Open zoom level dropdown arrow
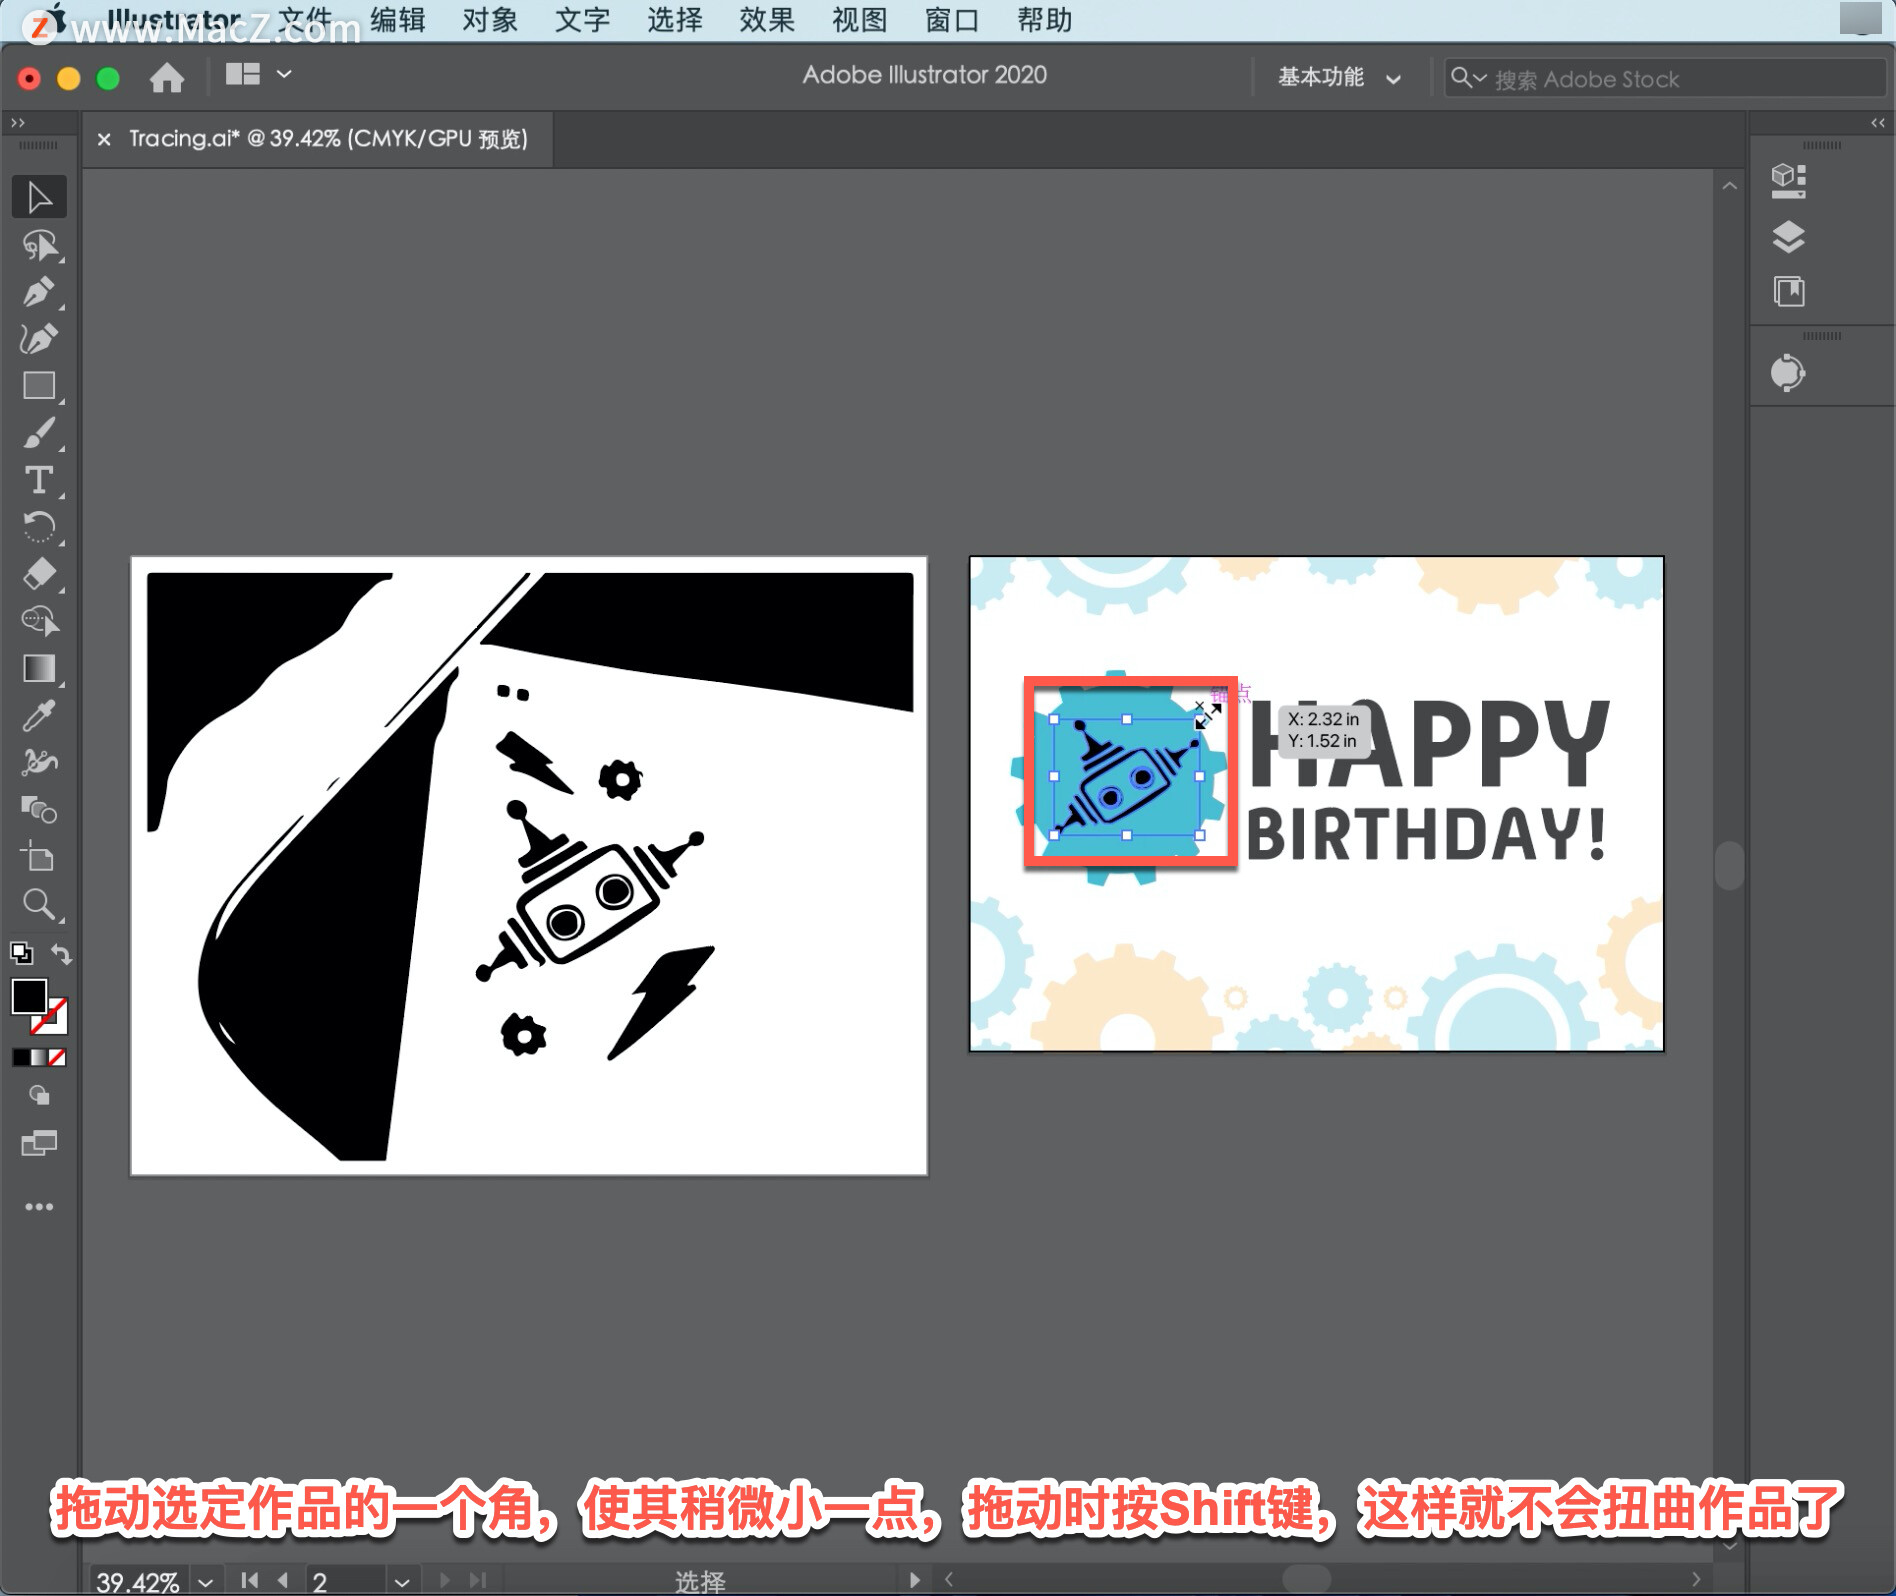The width and height of the screenshot is (1896, 1596). pyautogui.click(x=205, y=1582)
